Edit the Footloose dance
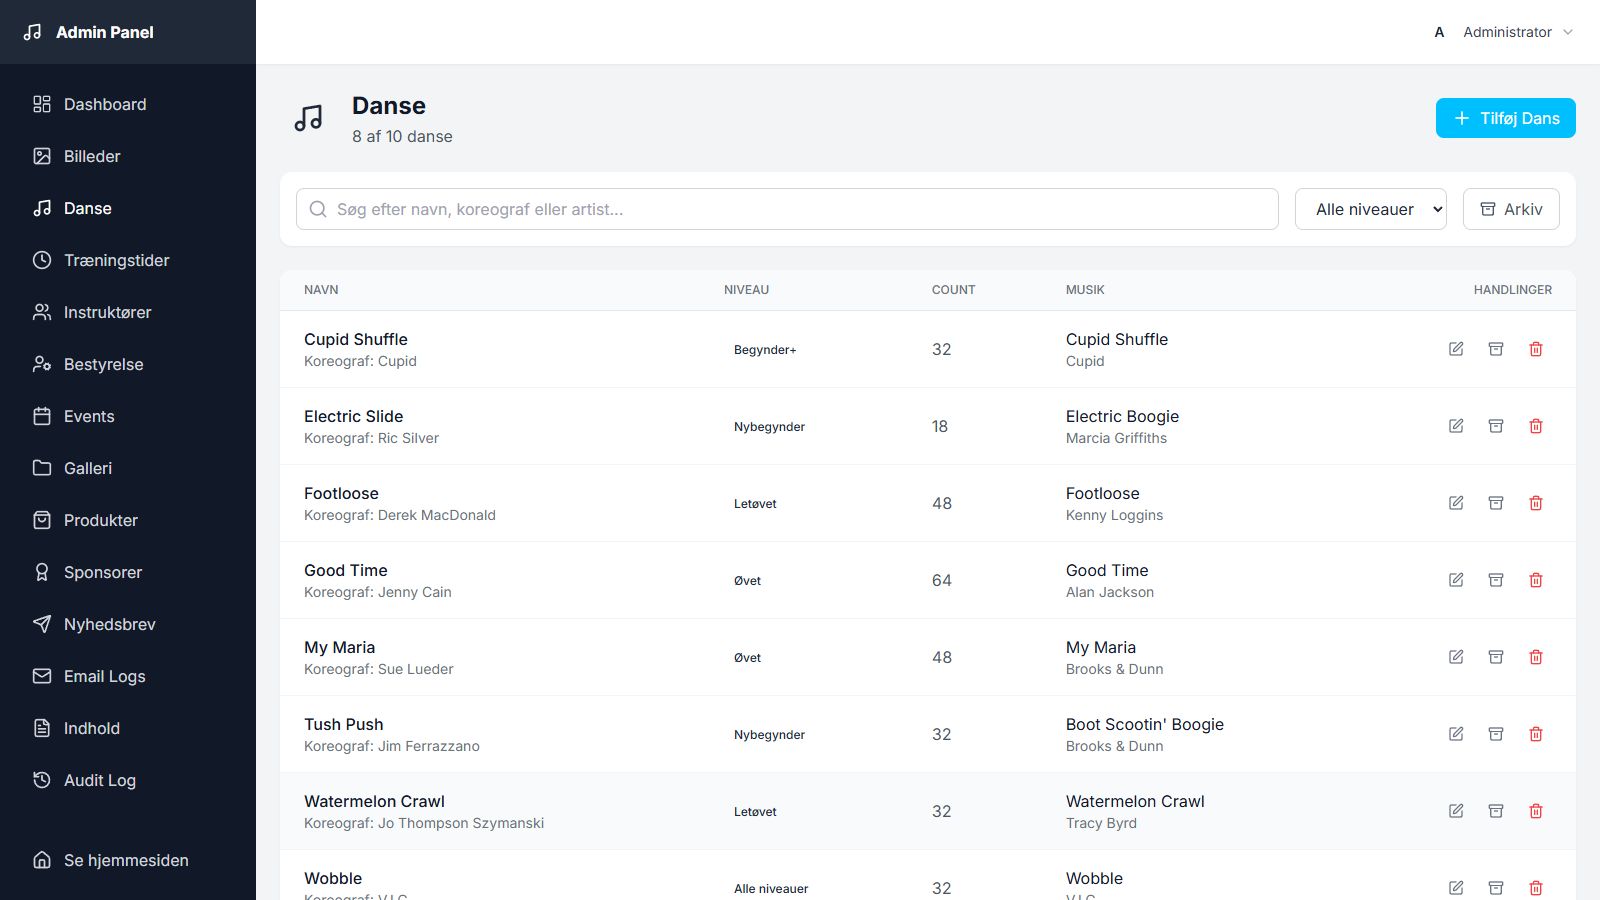The image size is (1600, 900). (x=1456, y=503)
